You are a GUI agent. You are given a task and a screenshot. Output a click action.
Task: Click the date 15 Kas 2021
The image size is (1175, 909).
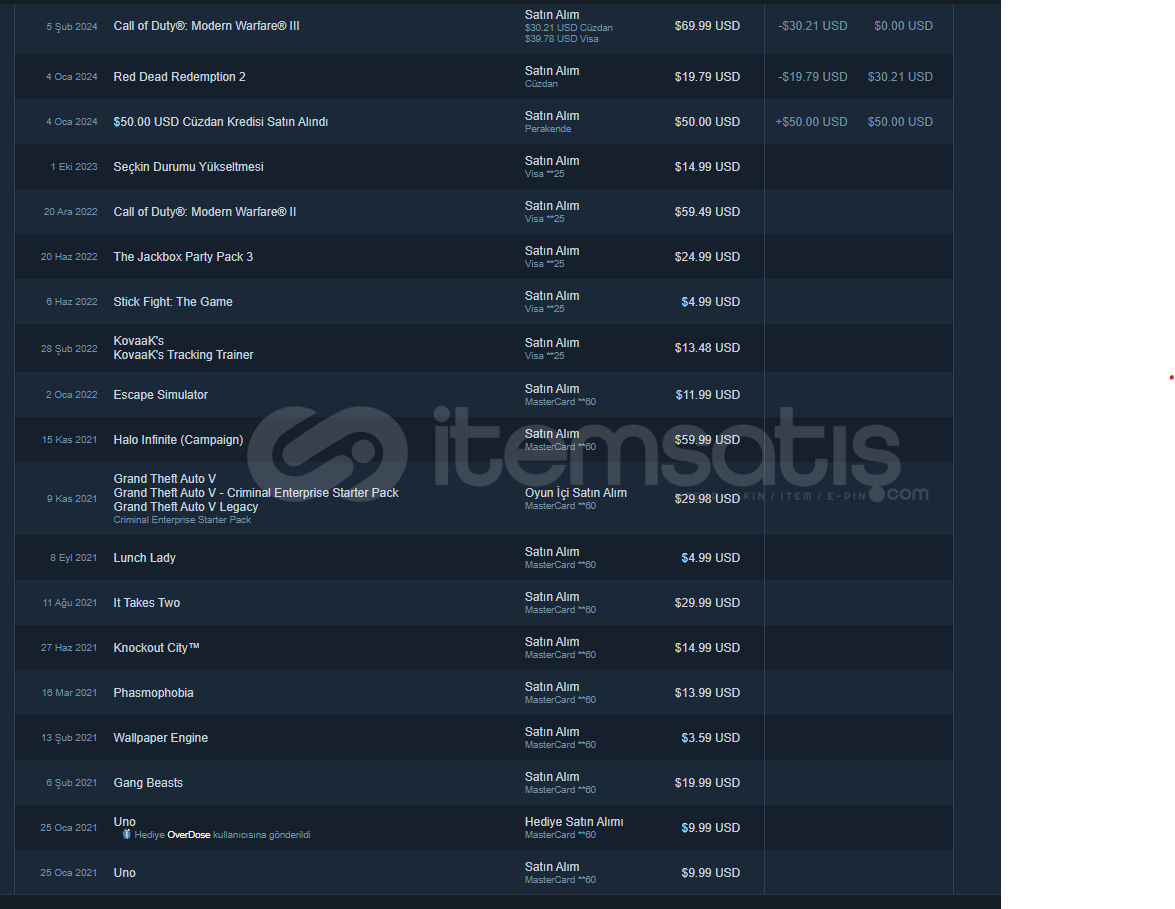point(70,440)
